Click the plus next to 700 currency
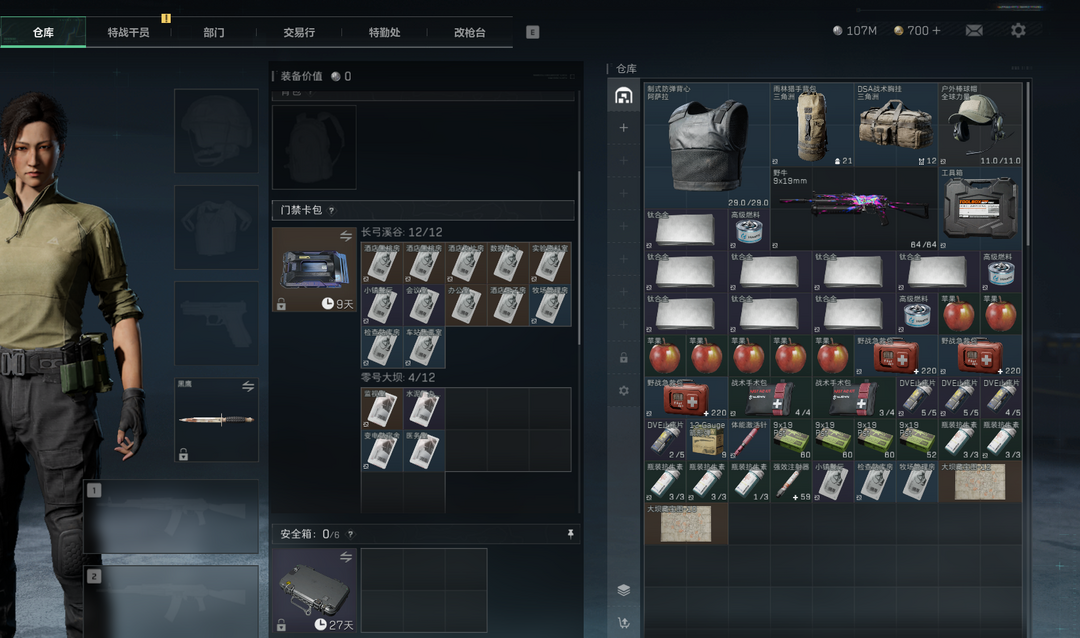The height and width of the screenshot is (638, 1080). (x=936, y=30)
